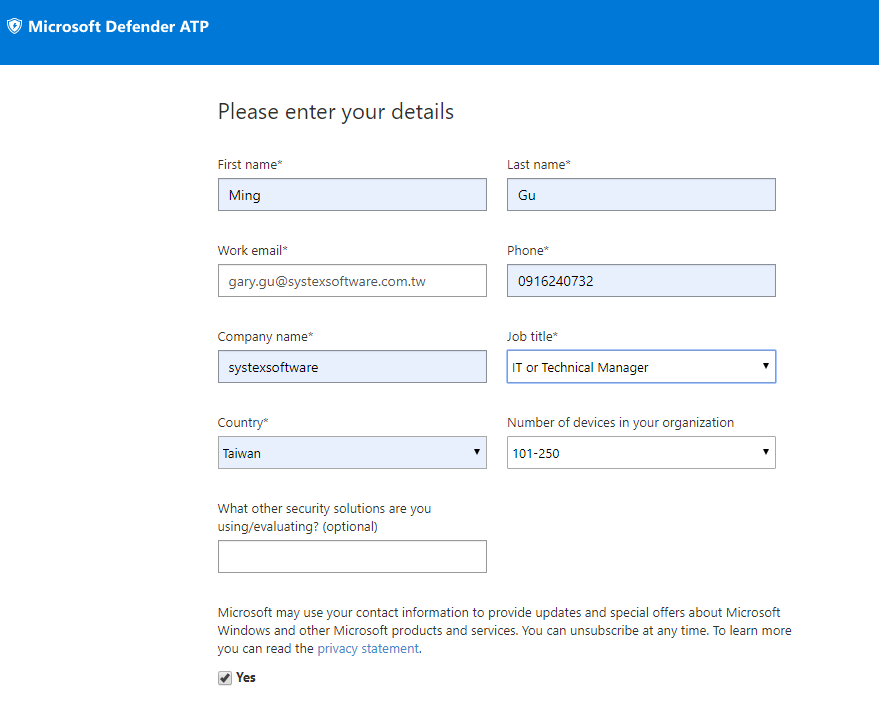
Task: Select the Phone number field
Action: tap(641, 281)
